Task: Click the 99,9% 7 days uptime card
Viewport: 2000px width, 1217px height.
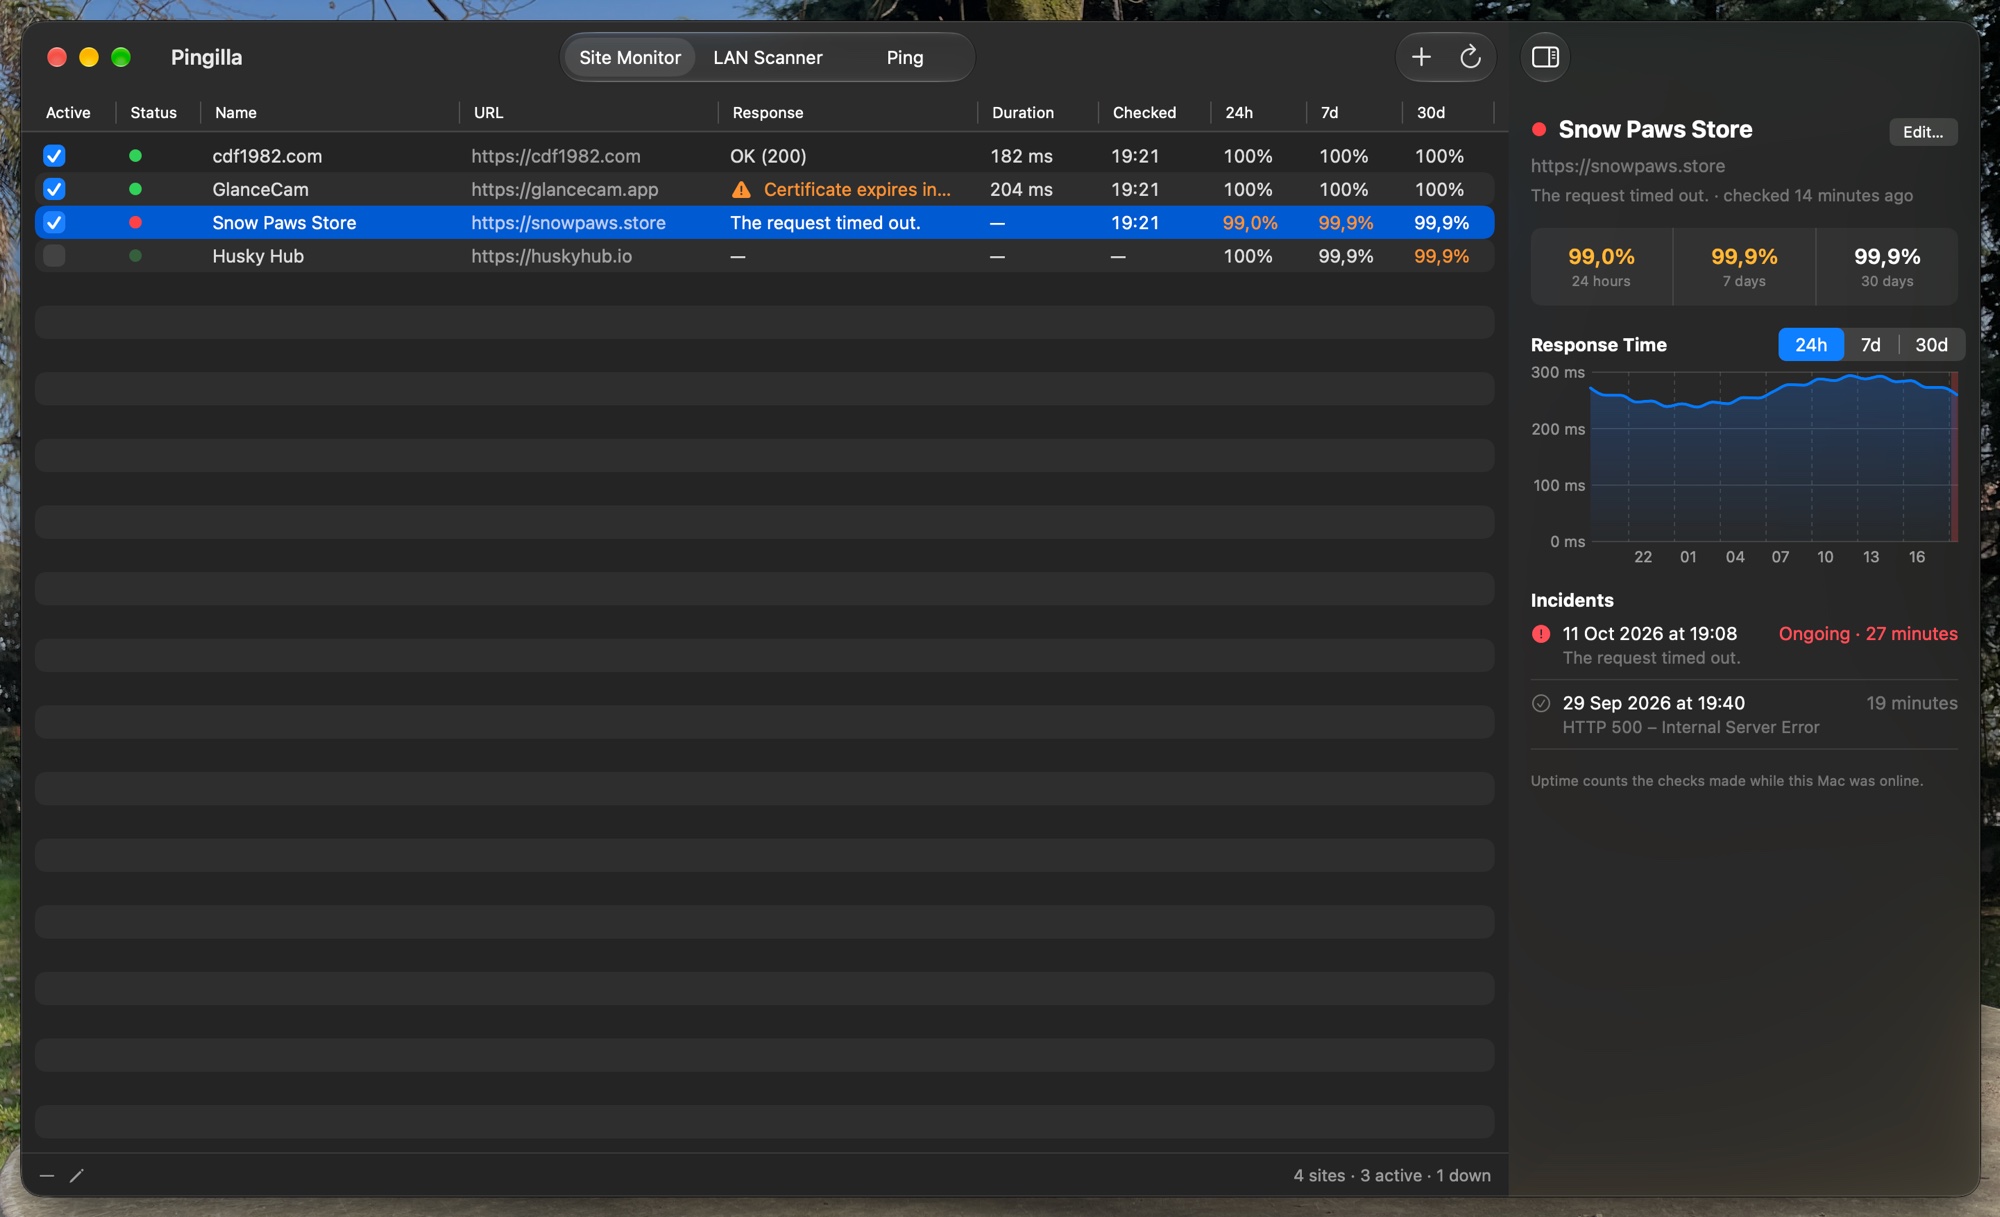Action: [x=1744, y=267]
